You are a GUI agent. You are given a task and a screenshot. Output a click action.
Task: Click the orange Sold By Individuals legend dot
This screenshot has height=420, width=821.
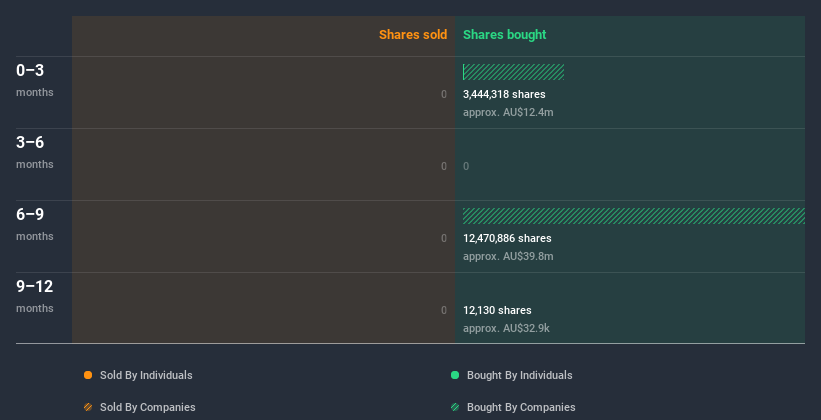pyautogui.click(x=88, y=375)
